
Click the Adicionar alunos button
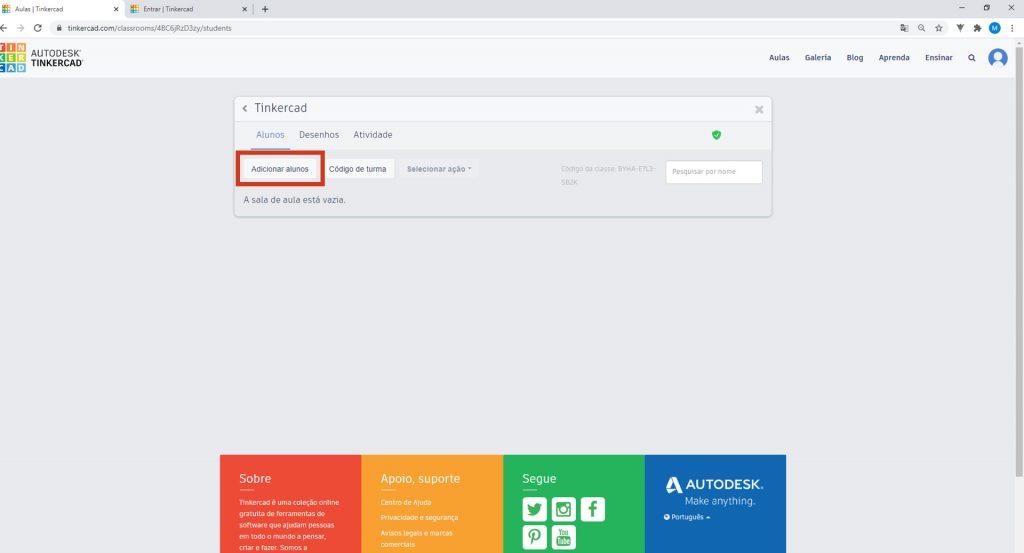280,169
